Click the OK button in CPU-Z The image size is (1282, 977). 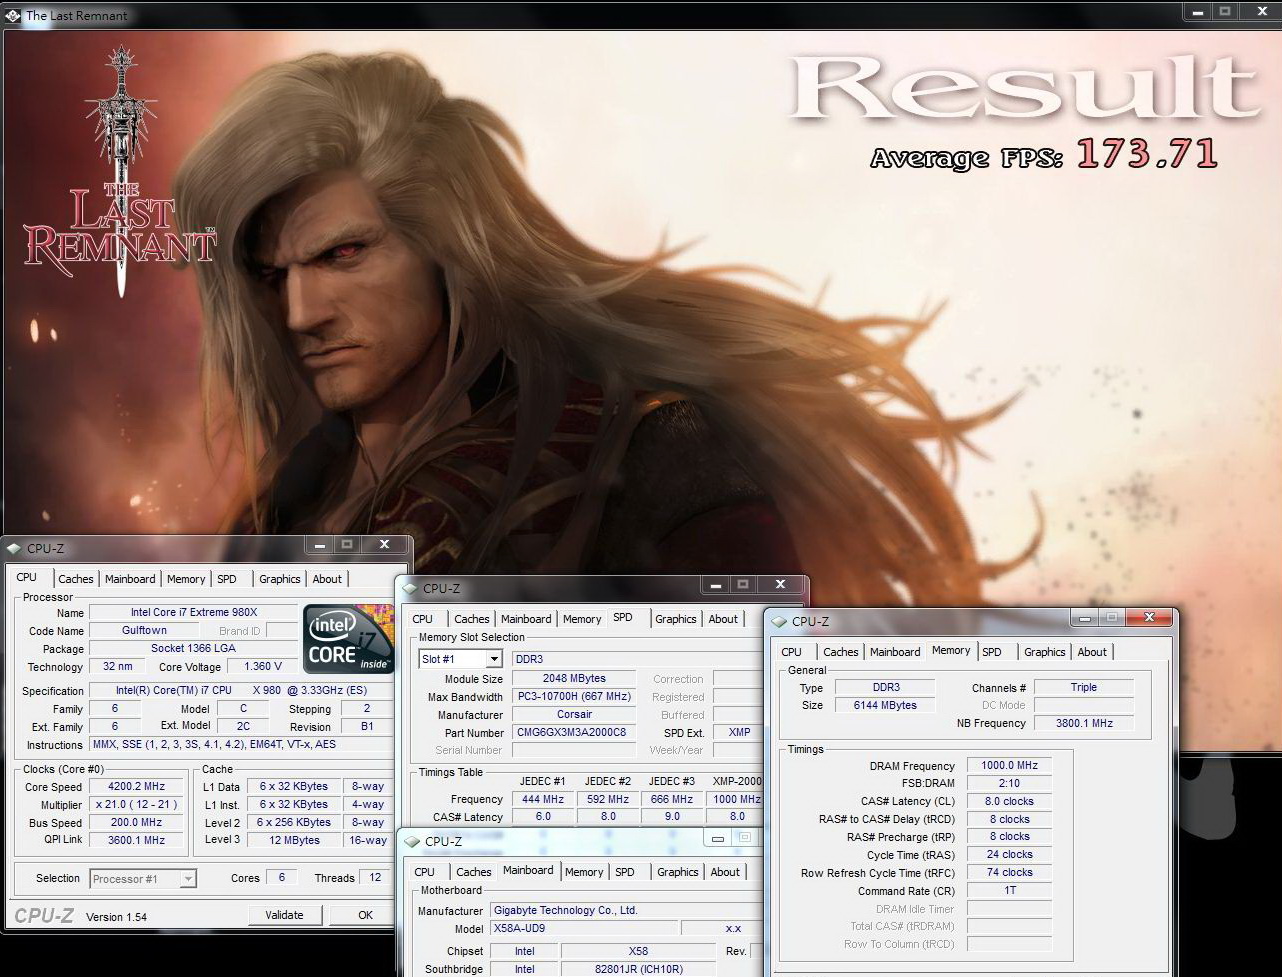coord(365,915)
